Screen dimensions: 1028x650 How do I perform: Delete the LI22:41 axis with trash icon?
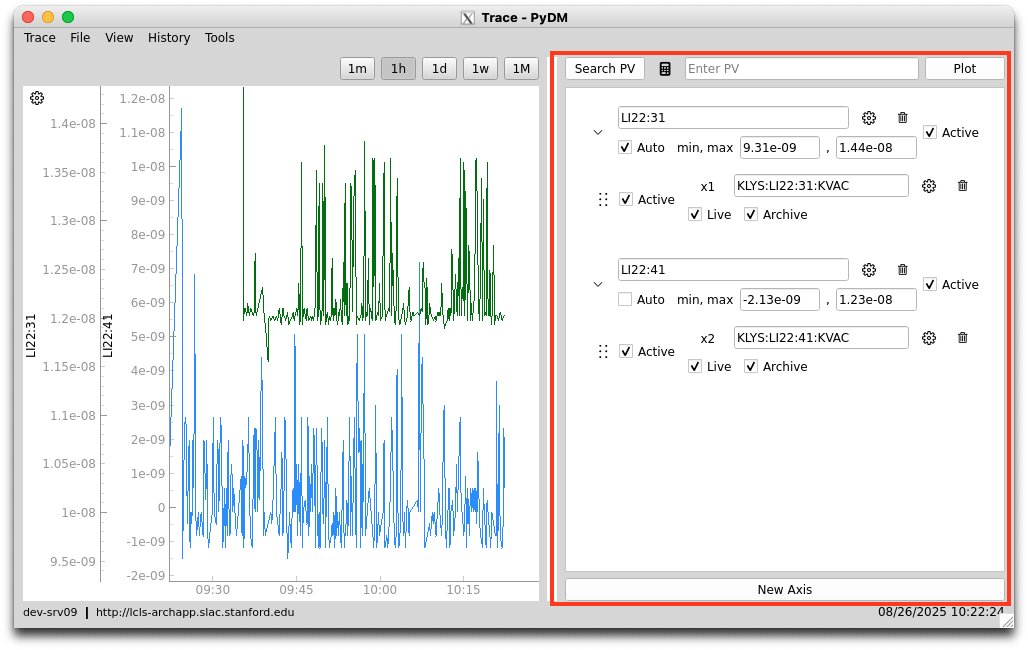903,270
